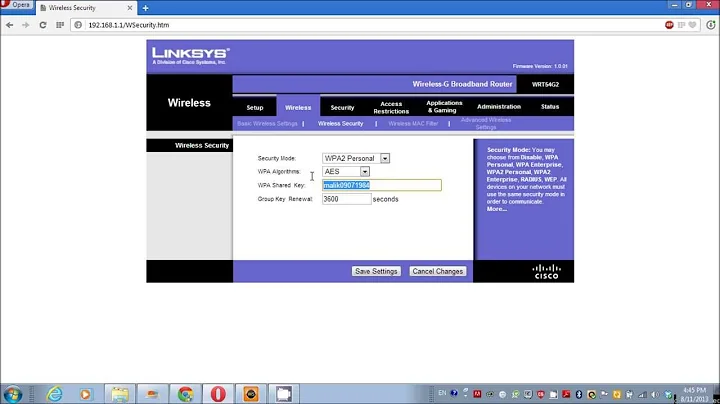Click the red ad-blocker icon in toolbar
720x404 pixels.
coord(669,25)
